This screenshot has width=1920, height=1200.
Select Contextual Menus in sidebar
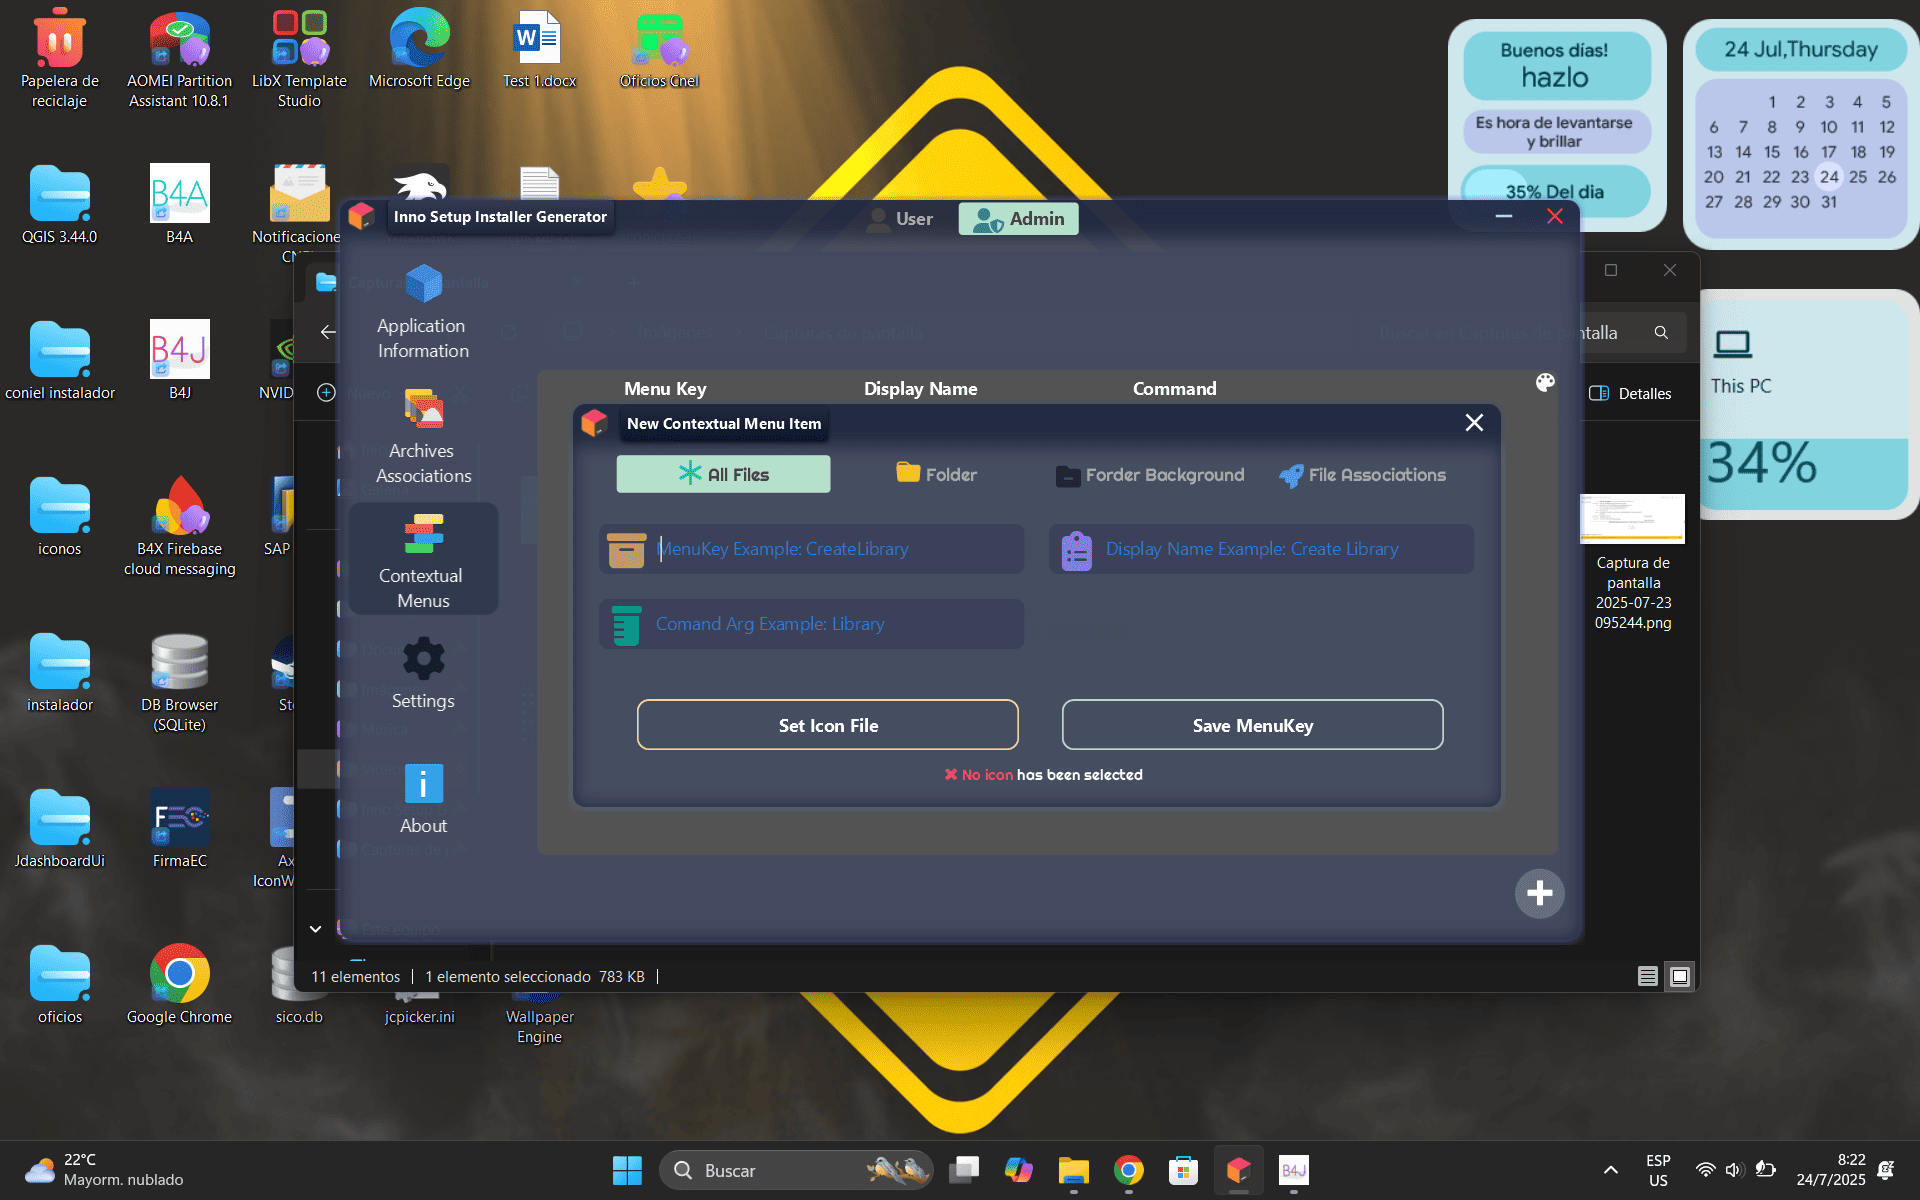(x=422, y=561)
